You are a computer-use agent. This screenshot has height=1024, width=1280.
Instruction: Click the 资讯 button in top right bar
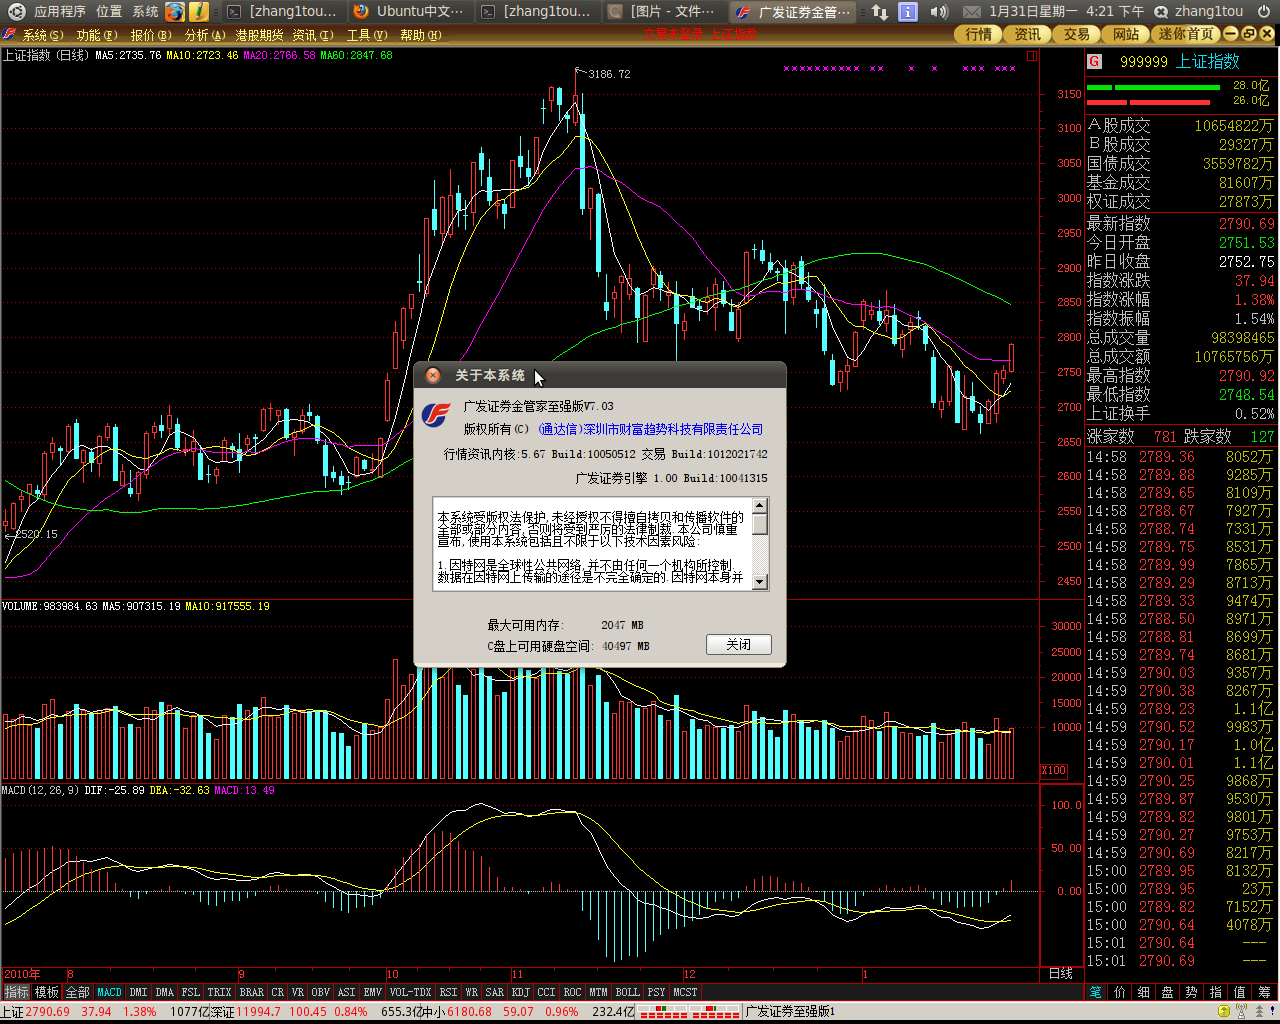[1028, 34]
